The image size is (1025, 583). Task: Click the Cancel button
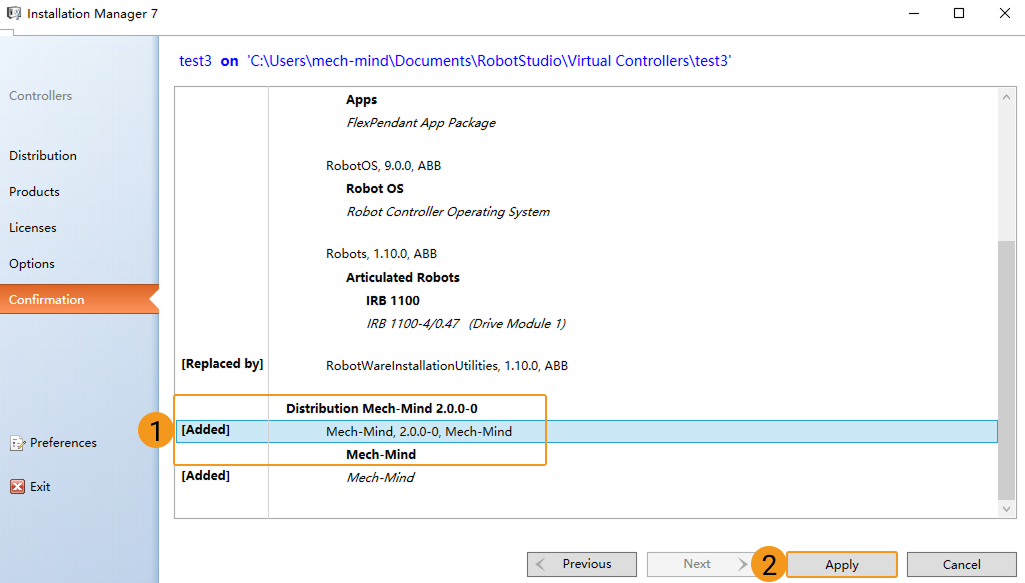(961, 564)
